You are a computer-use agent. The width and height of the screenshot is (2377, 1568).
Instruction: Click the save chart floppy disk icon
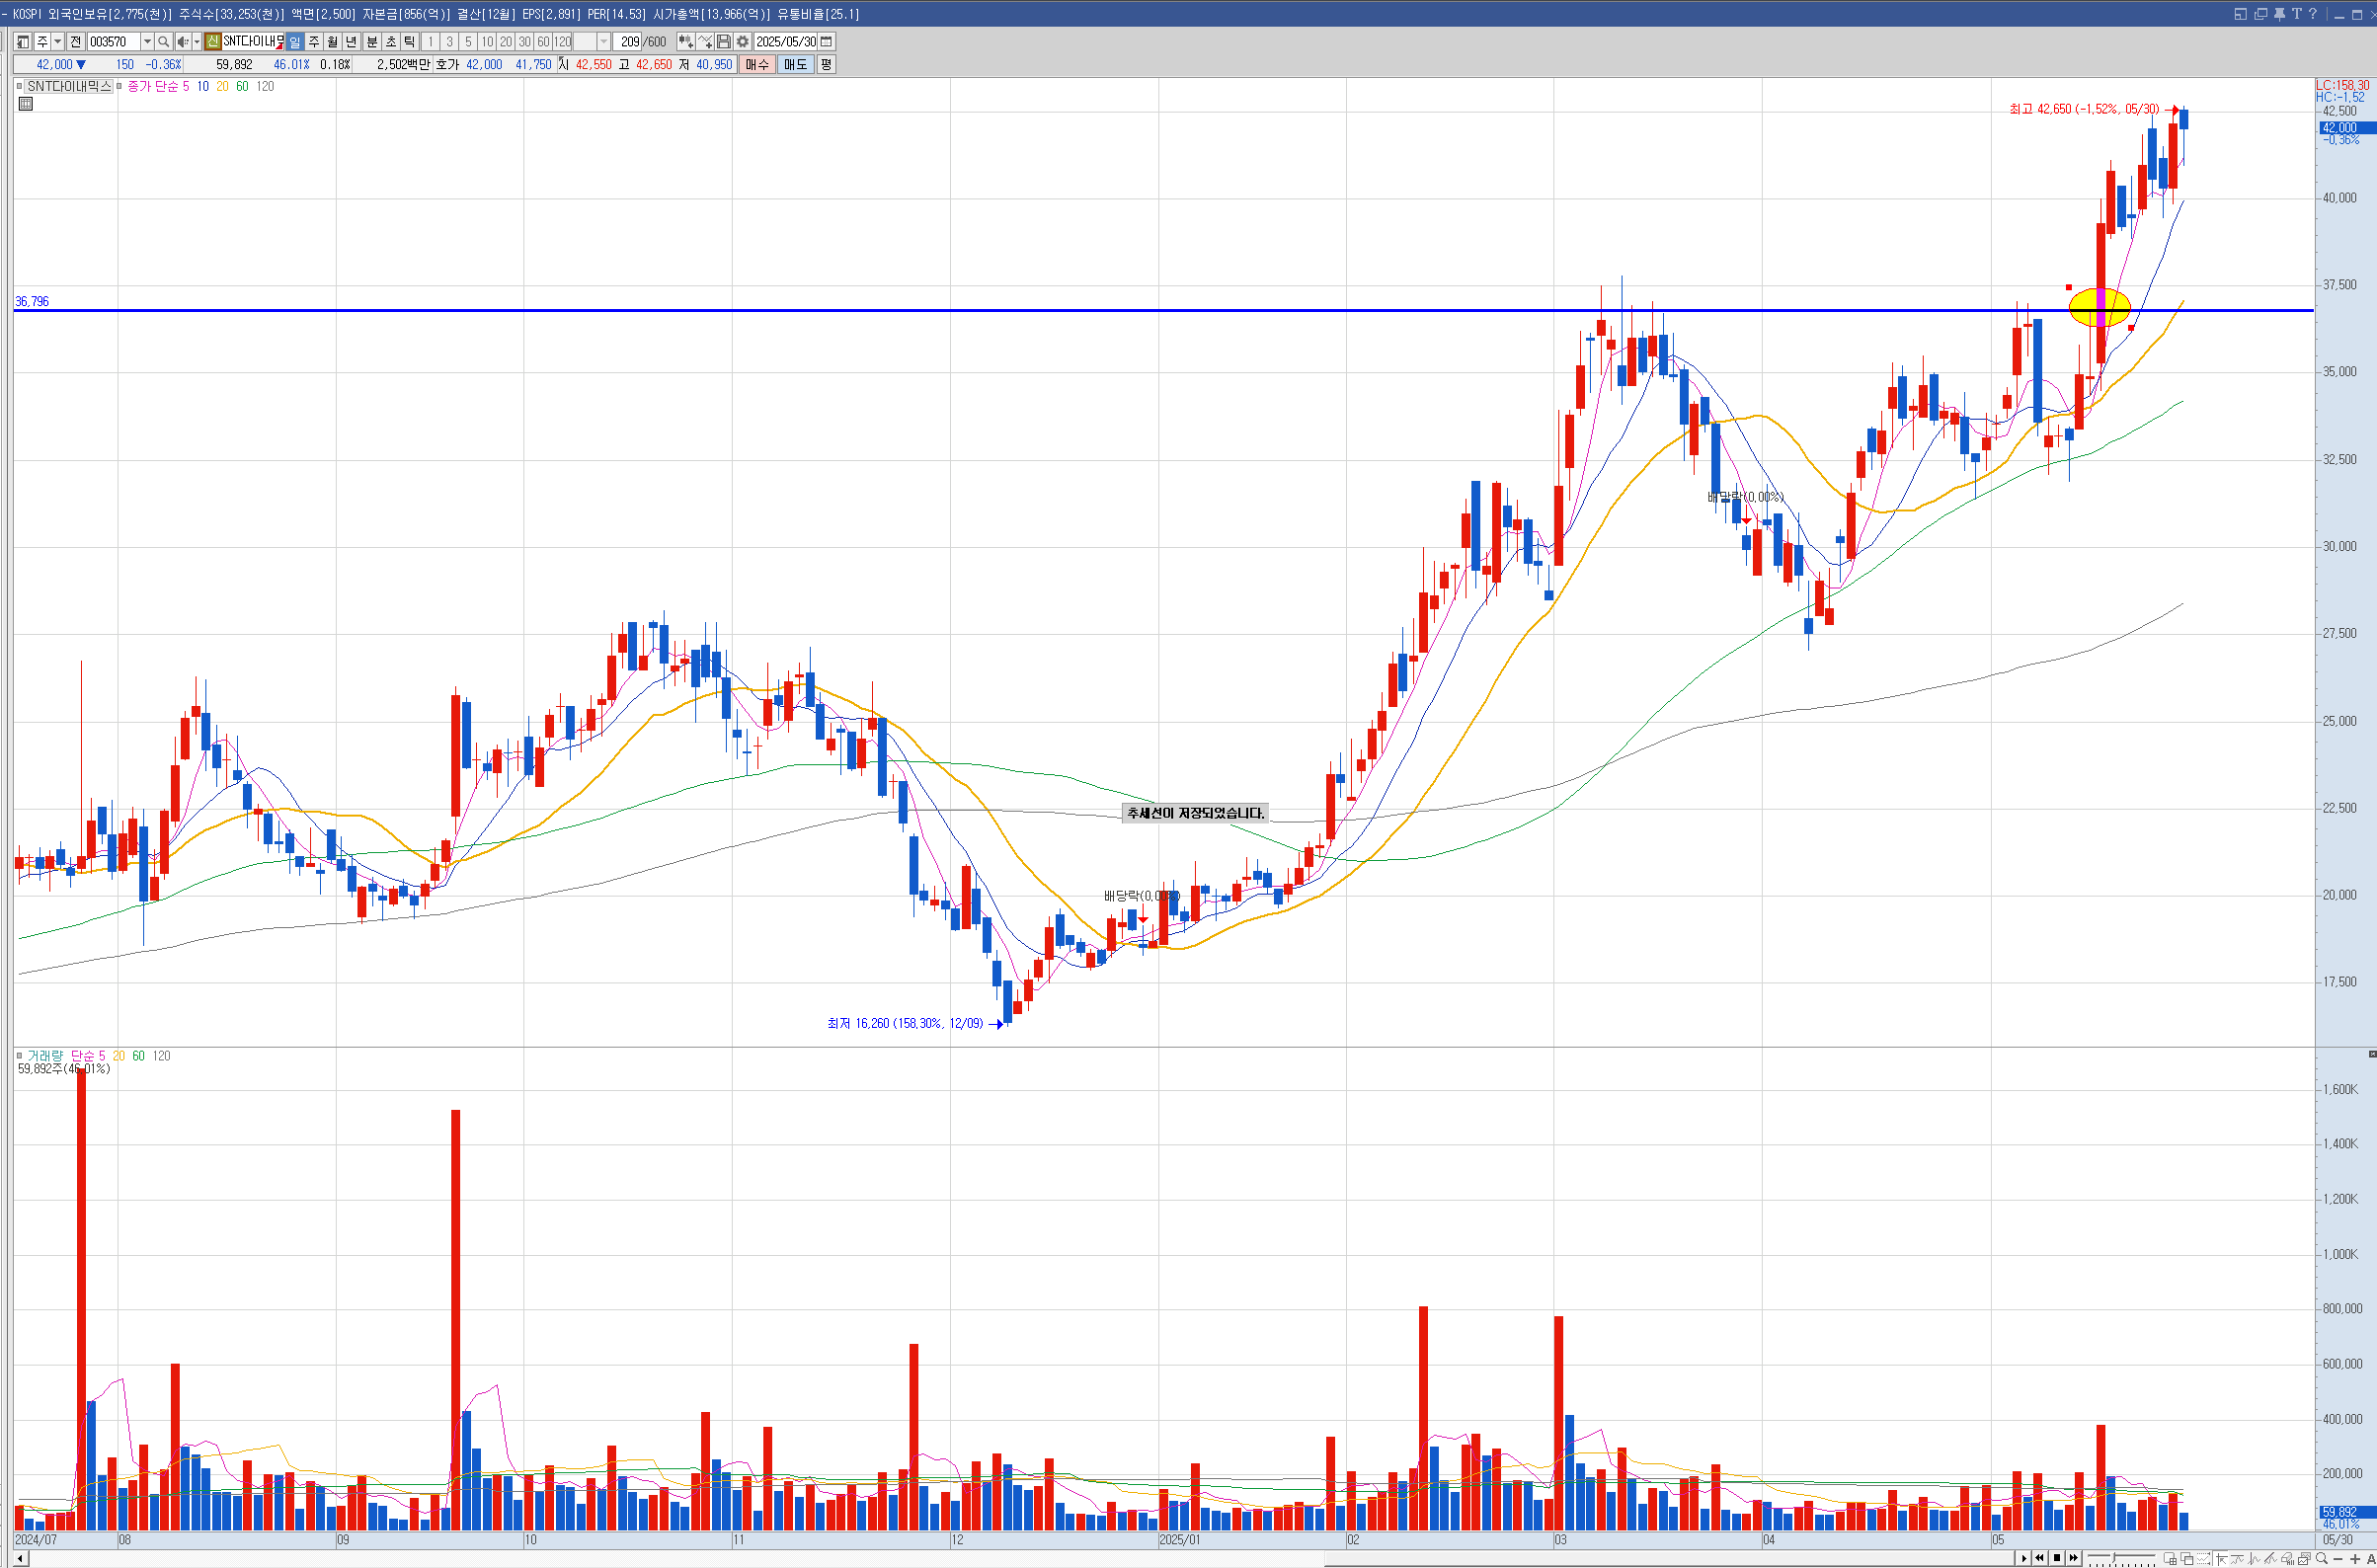pyautogui.click(x=724, y=42)
